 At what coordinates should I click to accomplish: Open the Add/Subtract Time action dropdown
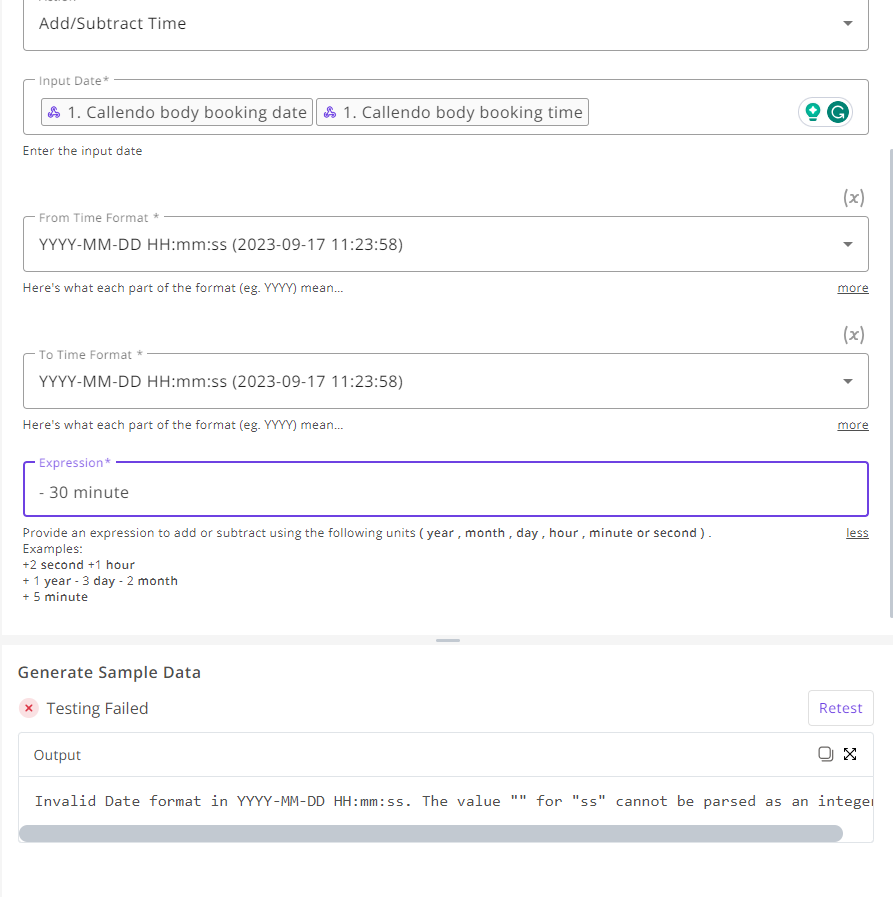[x=446, y=24]
